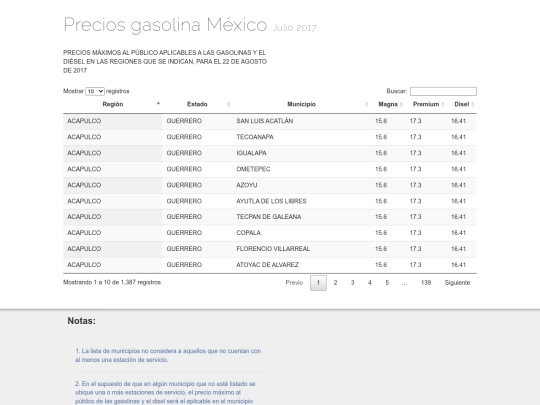The height and width of the screenshot is (405, 540).
Task: Click note 2 about municipio no listado
Action: pos(165,393)
